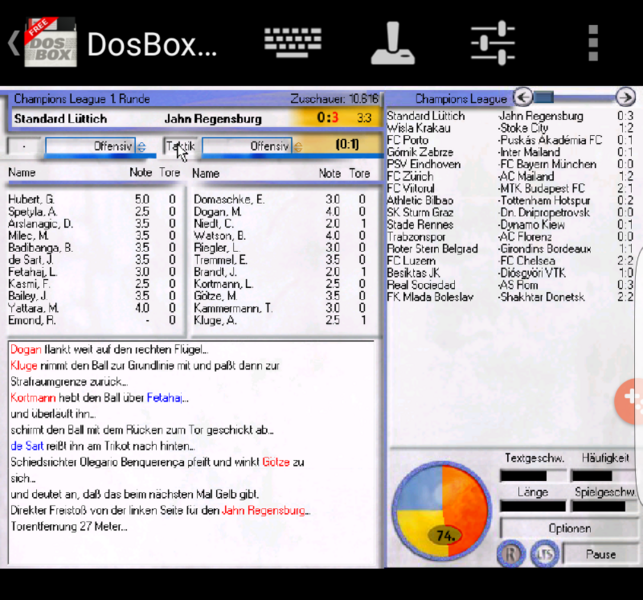The width and height of the screenshot is (643, 600).
Task: Click the Roter Stern Belgrad result row
Action: tap(510, 249)
